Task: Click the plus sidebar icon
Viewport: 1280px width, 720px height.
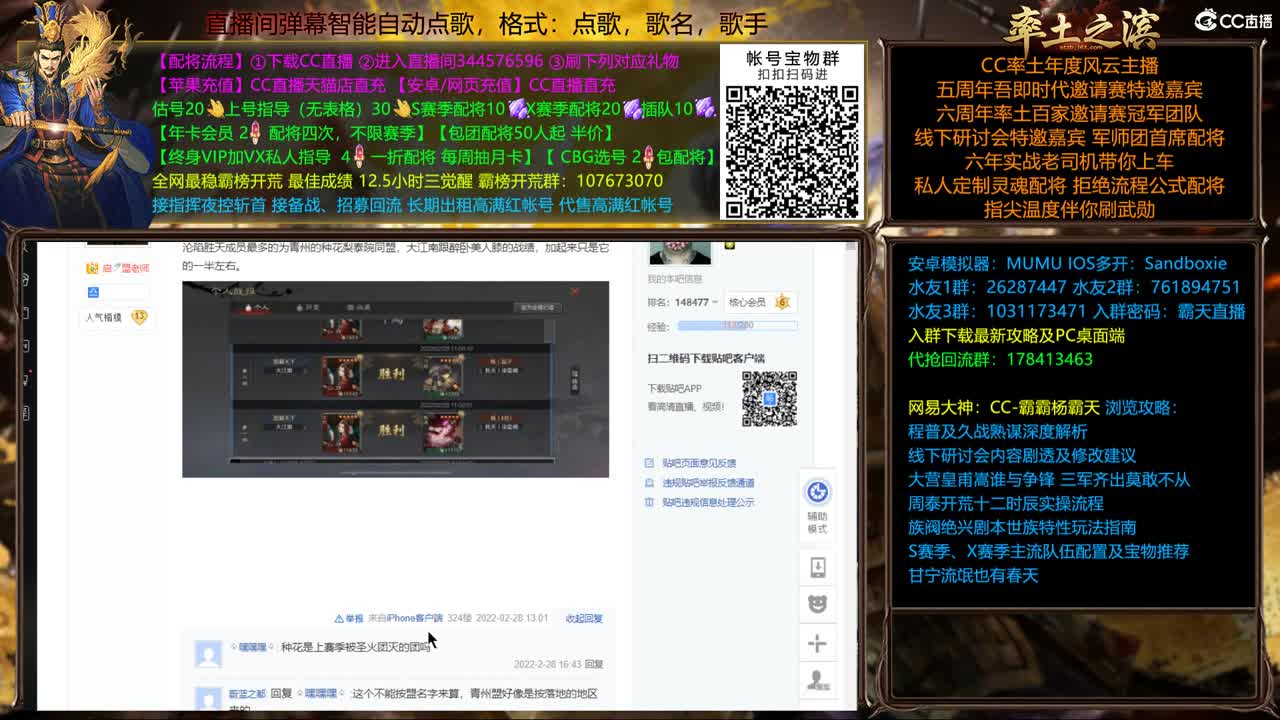Action: (x=817, y=643)
